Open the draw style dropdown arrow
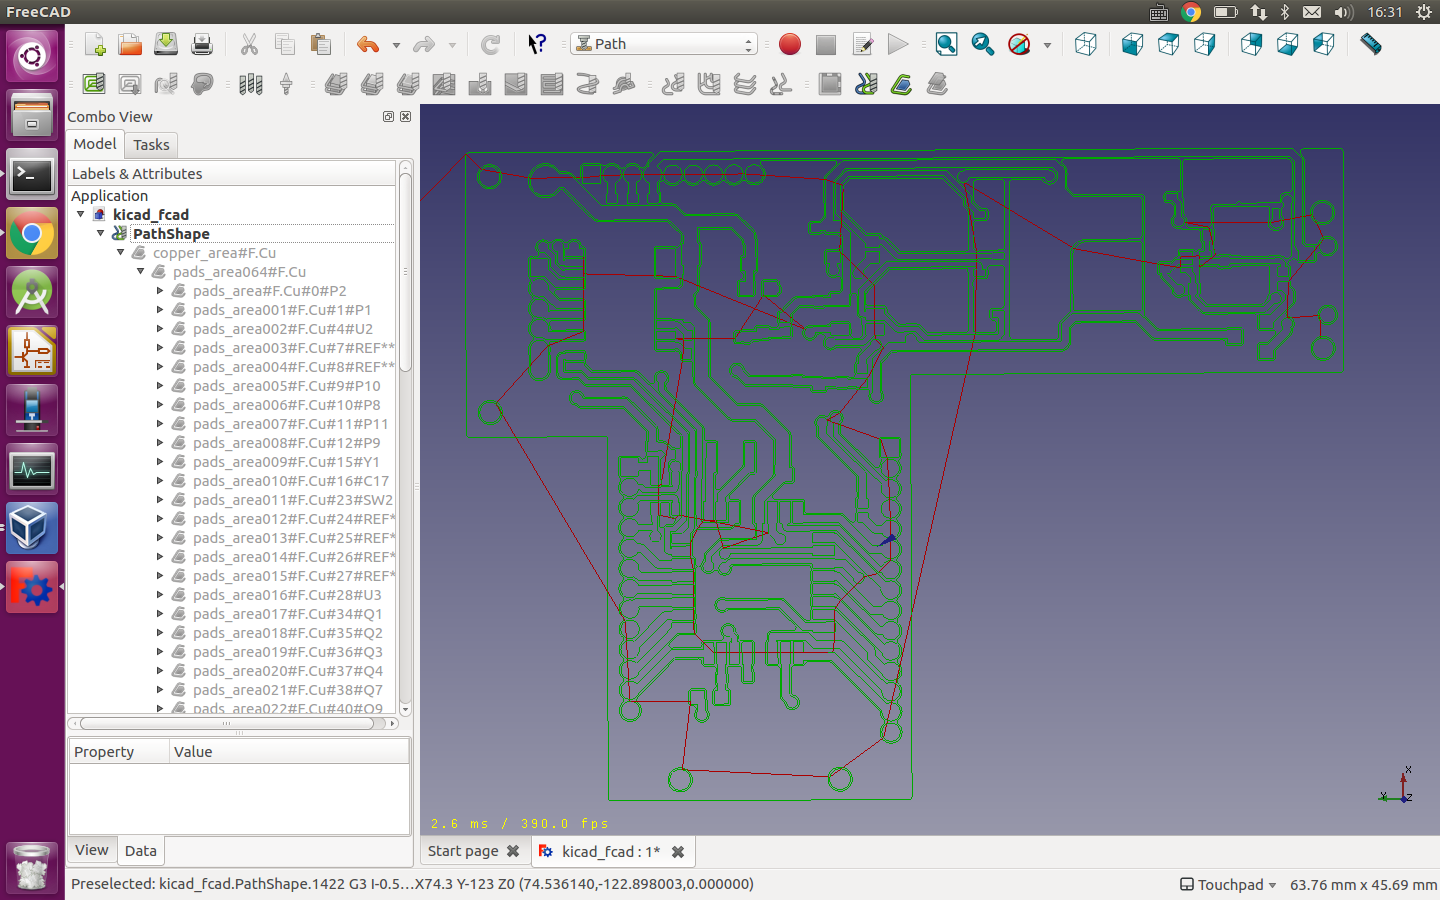1440x900 pixels. coord(1047,45)
